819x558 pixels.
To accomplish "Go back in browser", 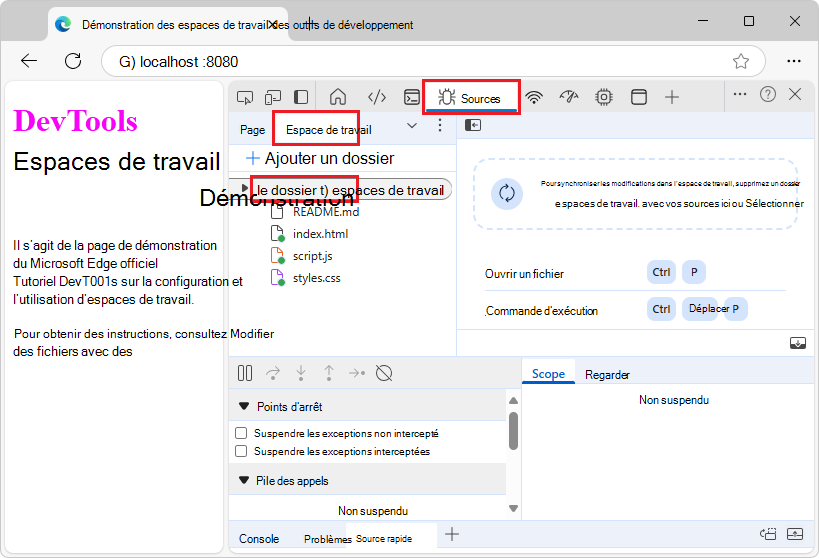I will [x=29, y=61].
